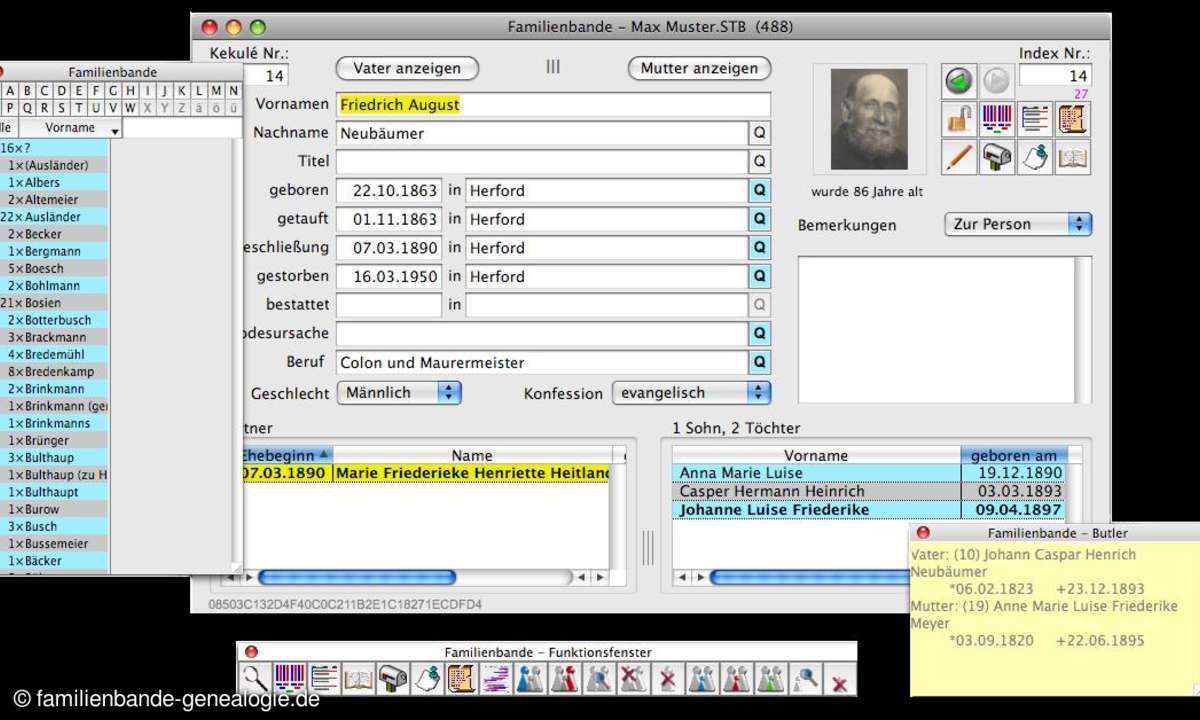Click the grey family group icon
Image resolution: width=1200 pixels, height=720 pixels.
(x=702, y=679)
